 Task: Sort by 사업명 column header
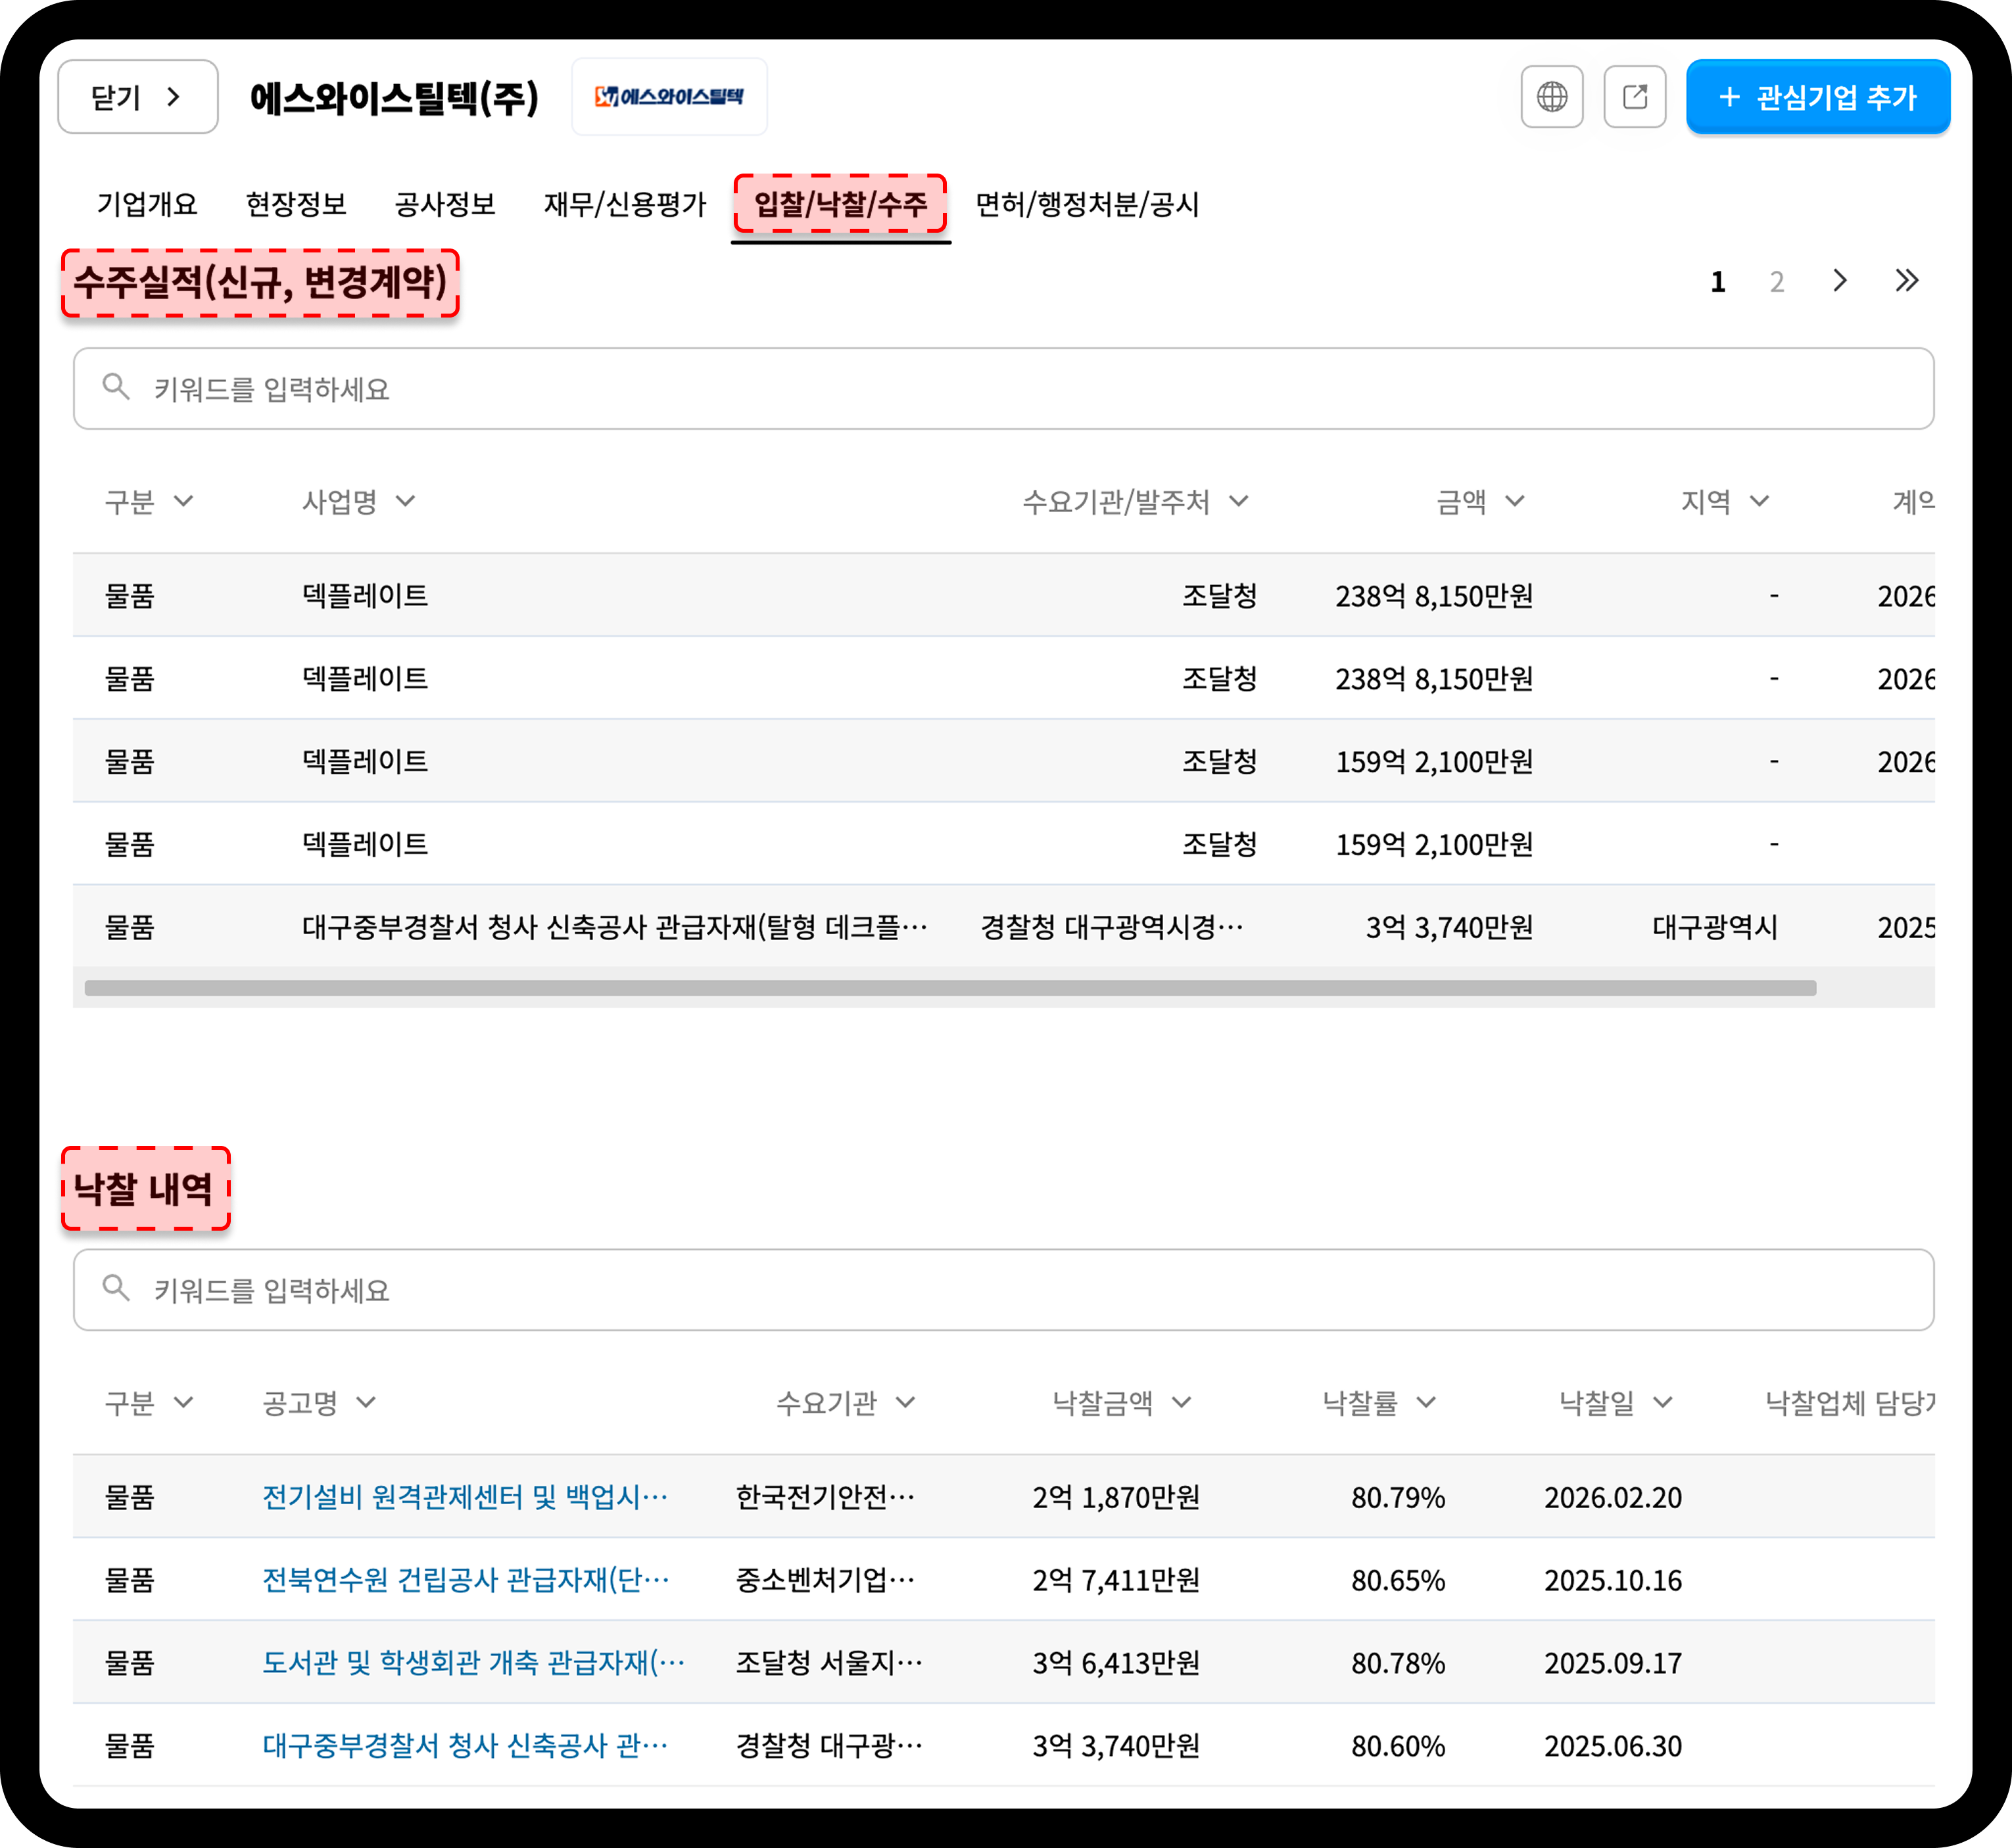(358, 501)
